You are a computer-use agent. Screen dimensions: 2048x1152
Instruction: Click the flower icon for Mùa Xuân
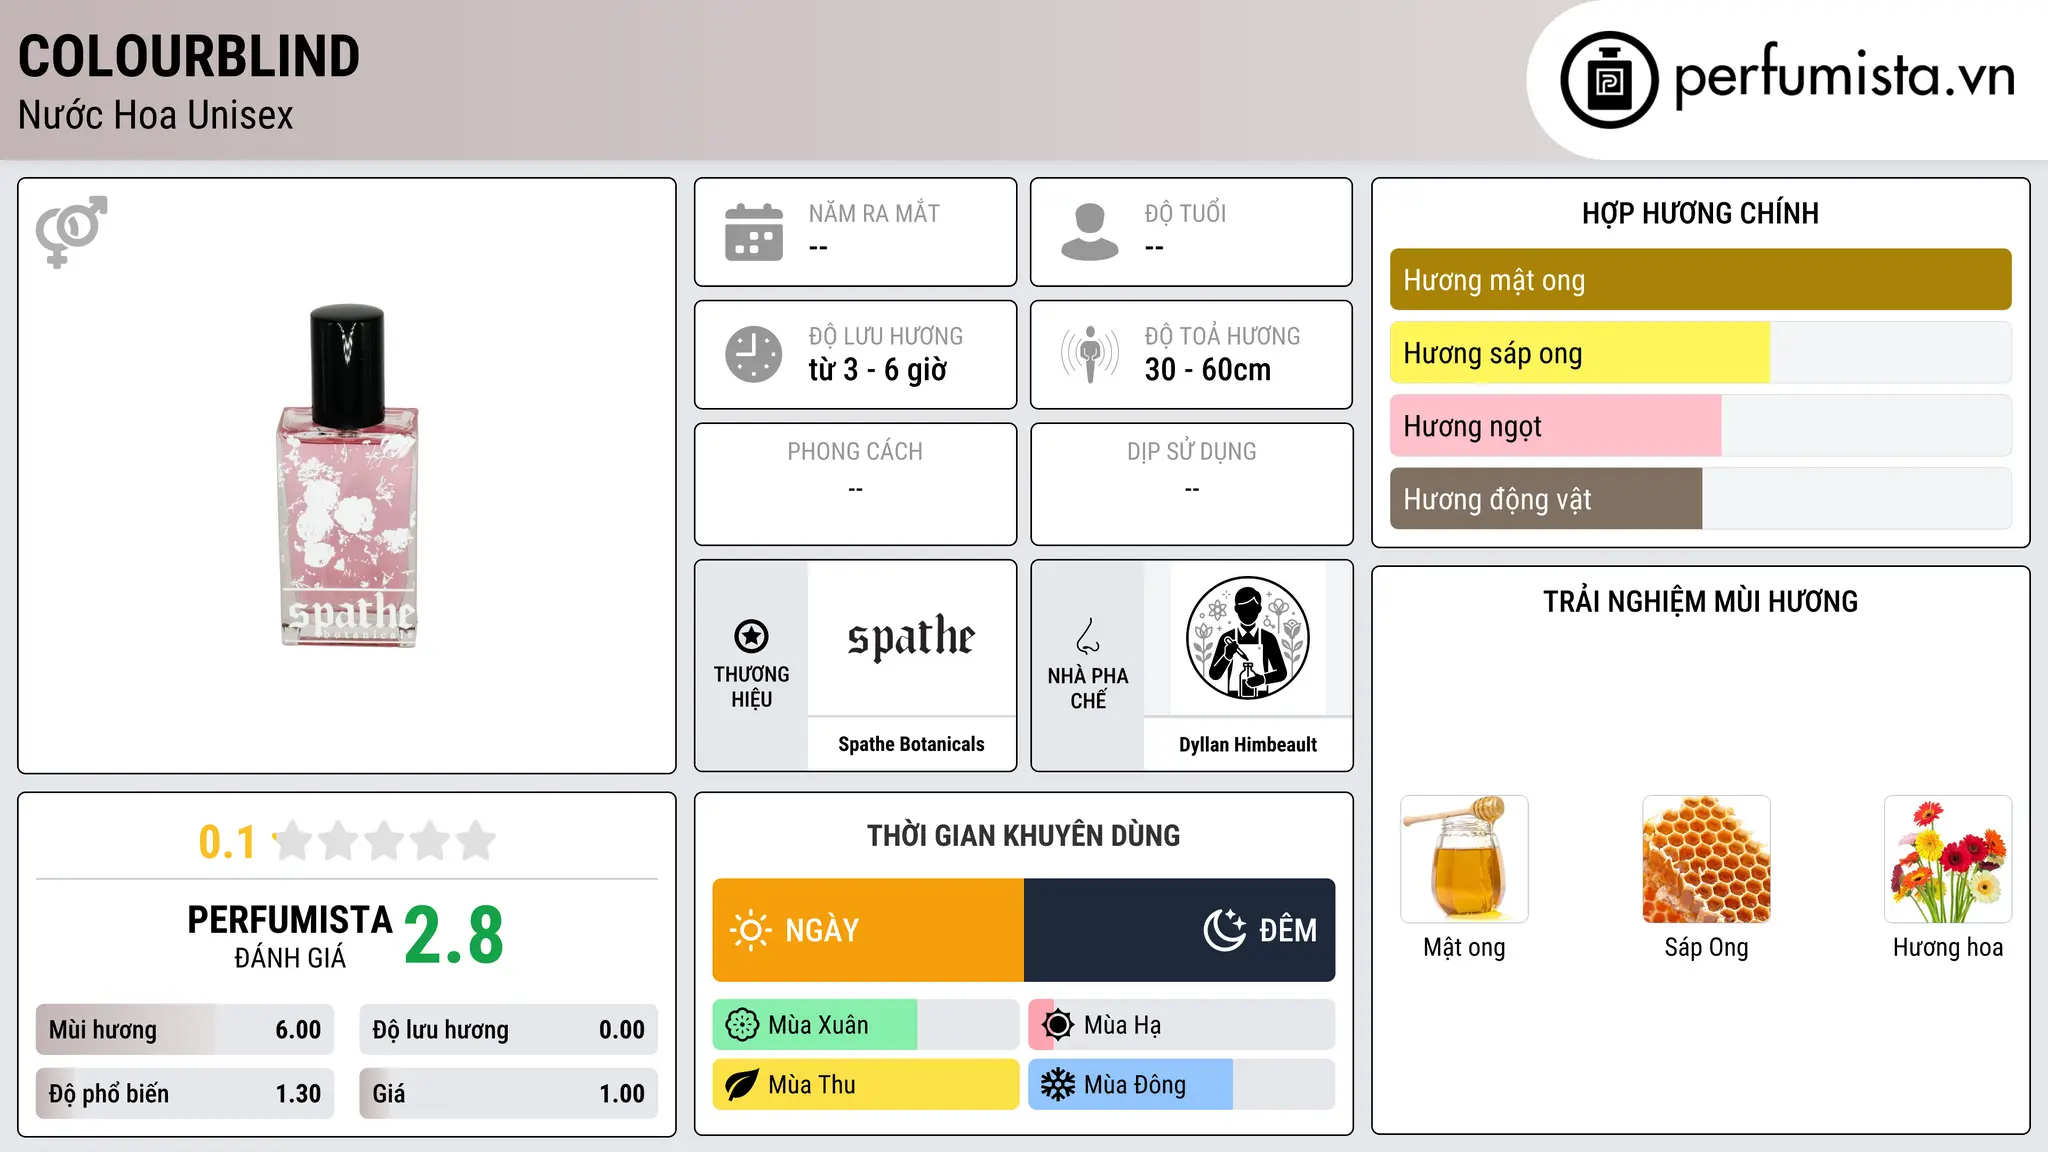point(742,1025)
